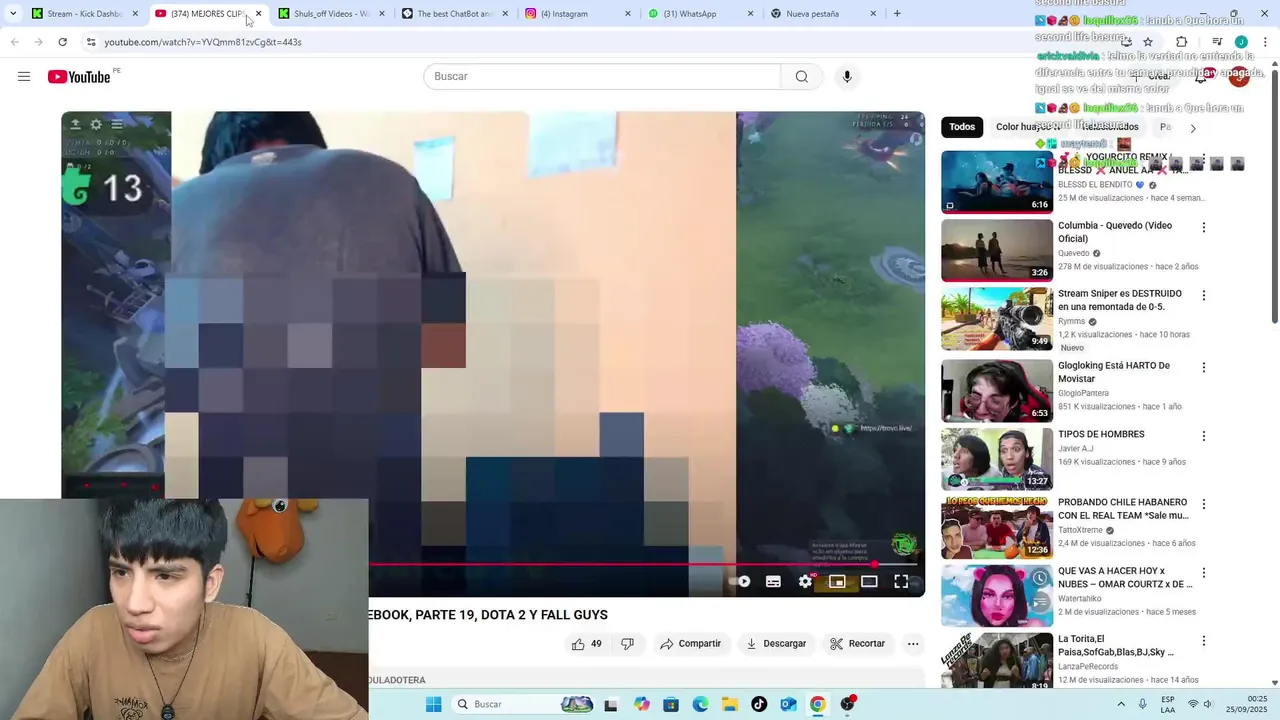Switch to the Stream - Kick Dashboard tab
This screenshot has height=720, width=1280.
tap(85, 14)
